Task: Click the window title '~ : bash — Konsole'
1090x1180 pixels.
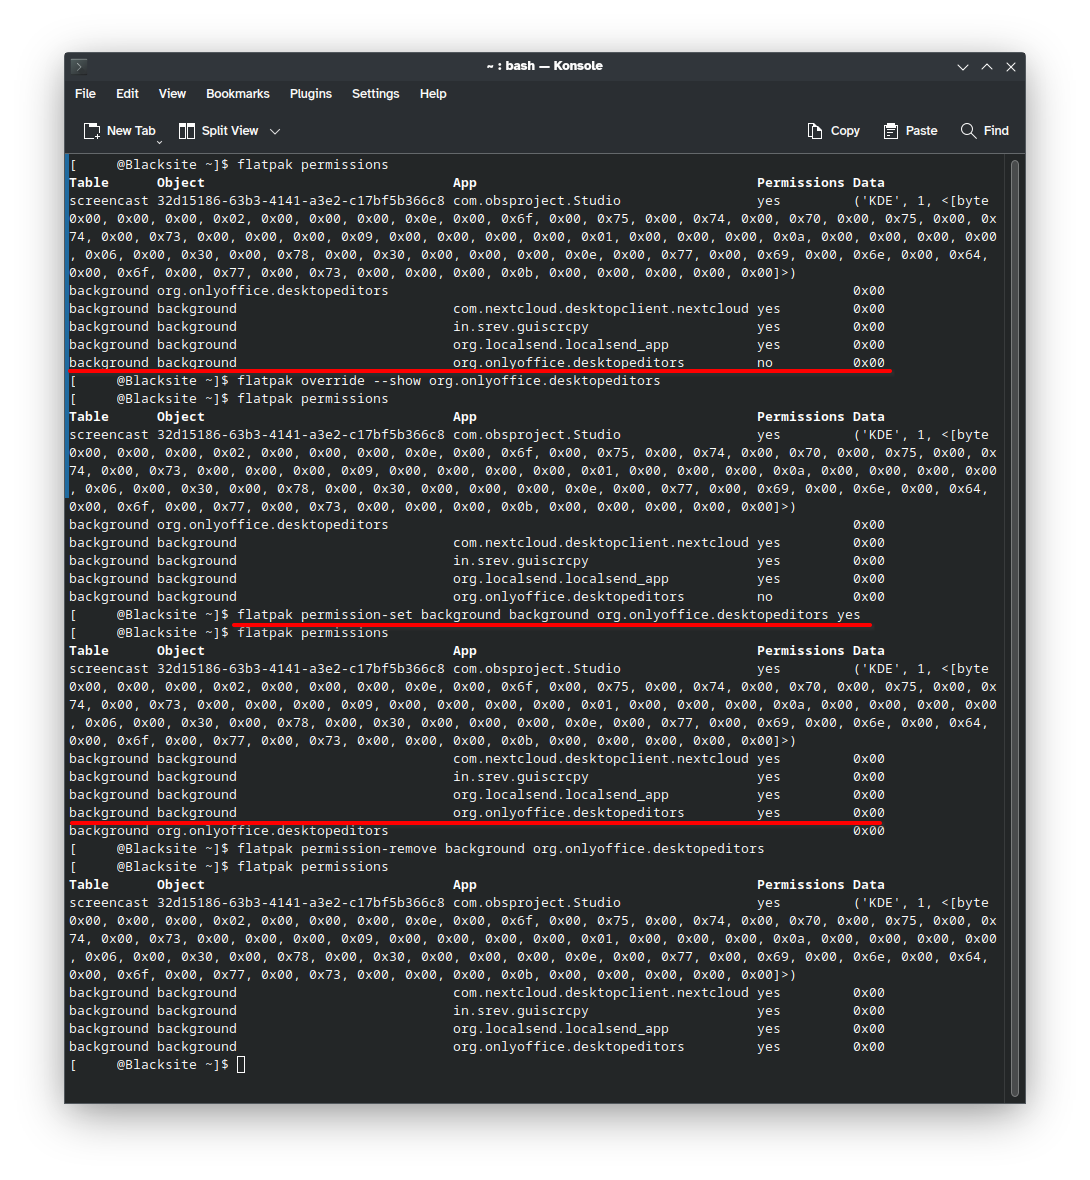Action: (544, 66)
